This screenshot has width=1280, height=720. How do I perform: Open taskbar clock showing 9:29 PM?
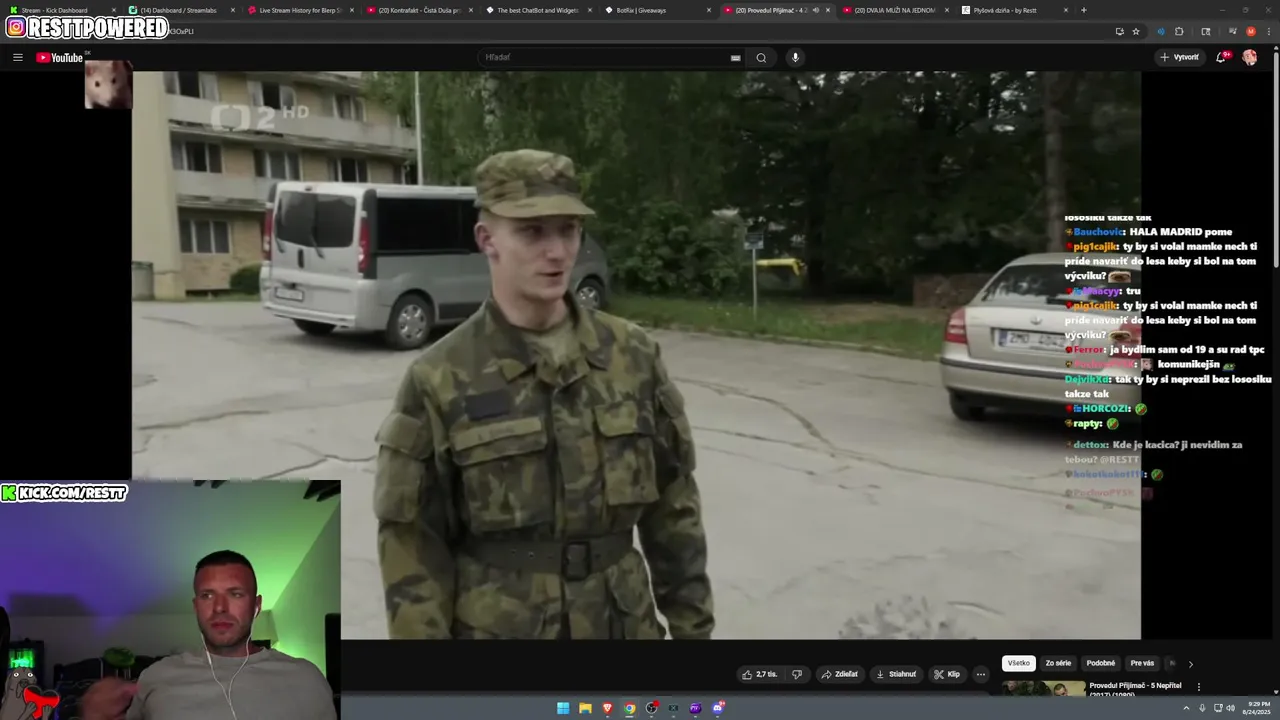click(1258, 708)
